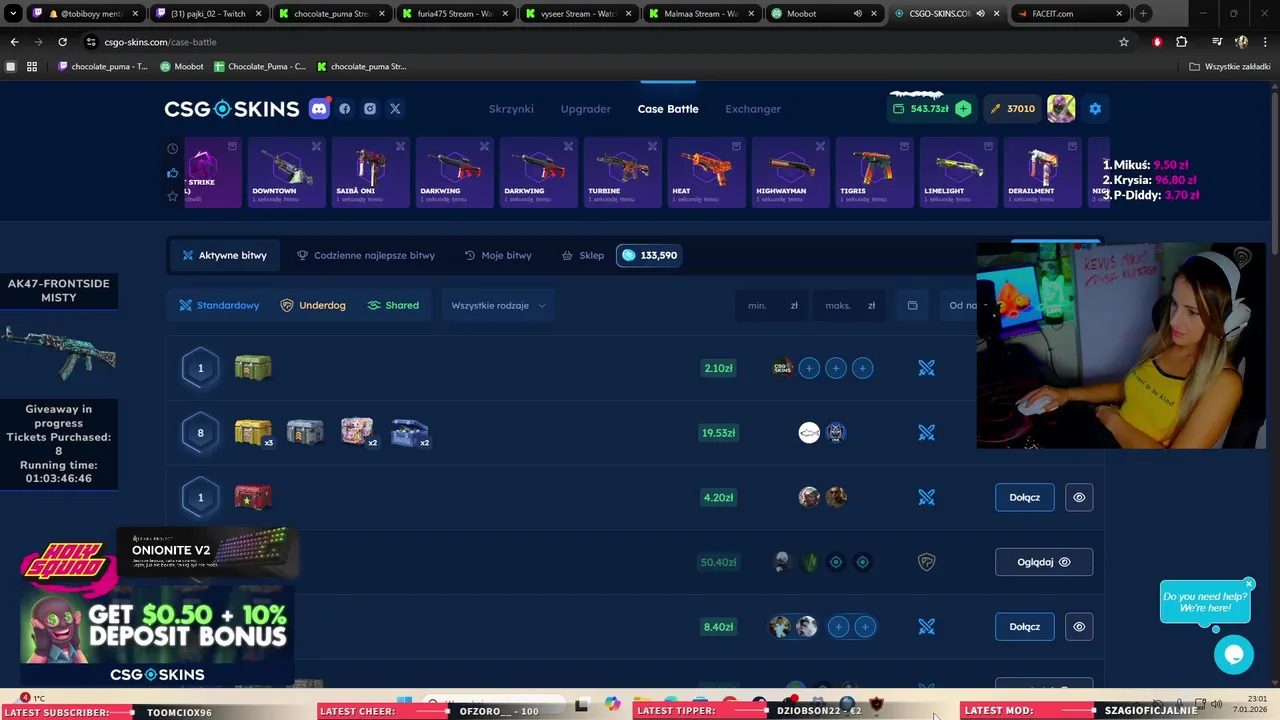Open a new browser tab
Screen dimensions: 1280x720
click(1143, 14)
